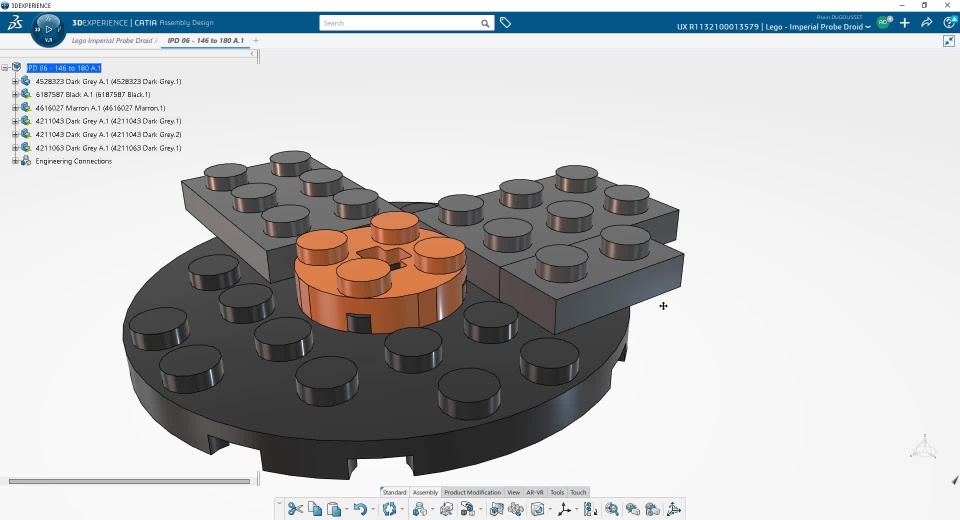Select the IPD 06 - 146 to 180 A.1 tab
The image size is (960, 520).
[x=206, y=40]
